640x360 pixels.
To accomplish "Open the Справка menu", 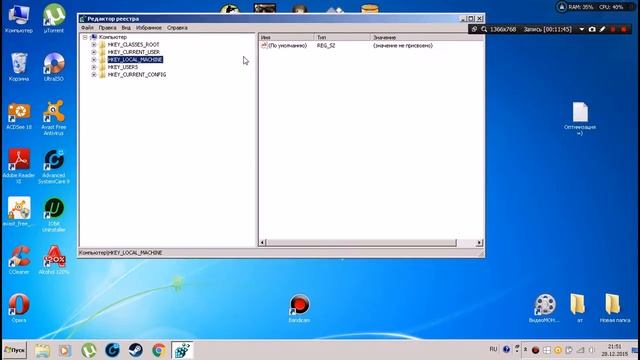I will click(x=177, y=28).
